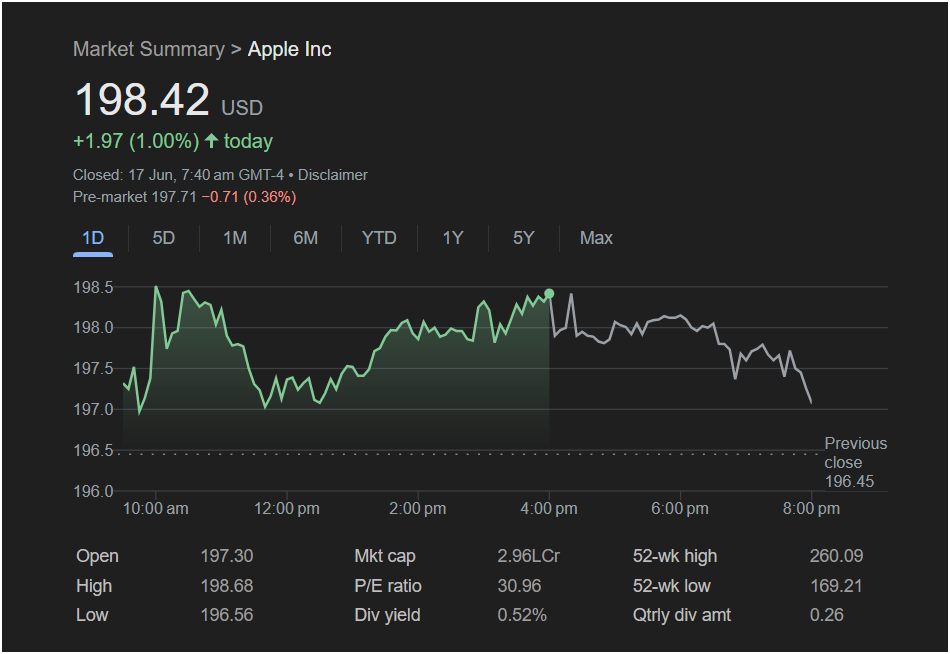The image size is (950, 654).
Task: Click the 6:00 pm x-axis label
Action: tap(680, 509)
